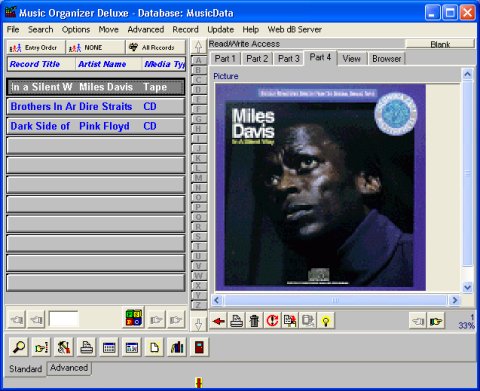Click the picture pane vertical scrollbar down arrow
480x391 pixels.
click(x=468, y=287)
